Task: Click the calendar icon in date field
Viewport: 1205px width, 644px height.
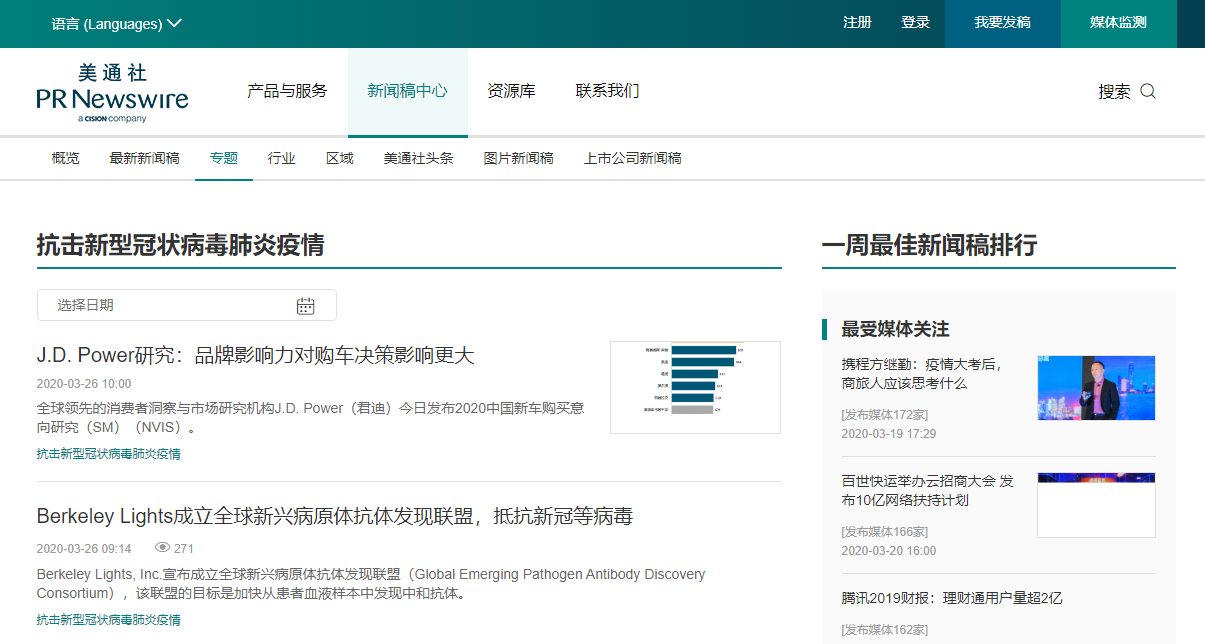Action: click(306, 306)
